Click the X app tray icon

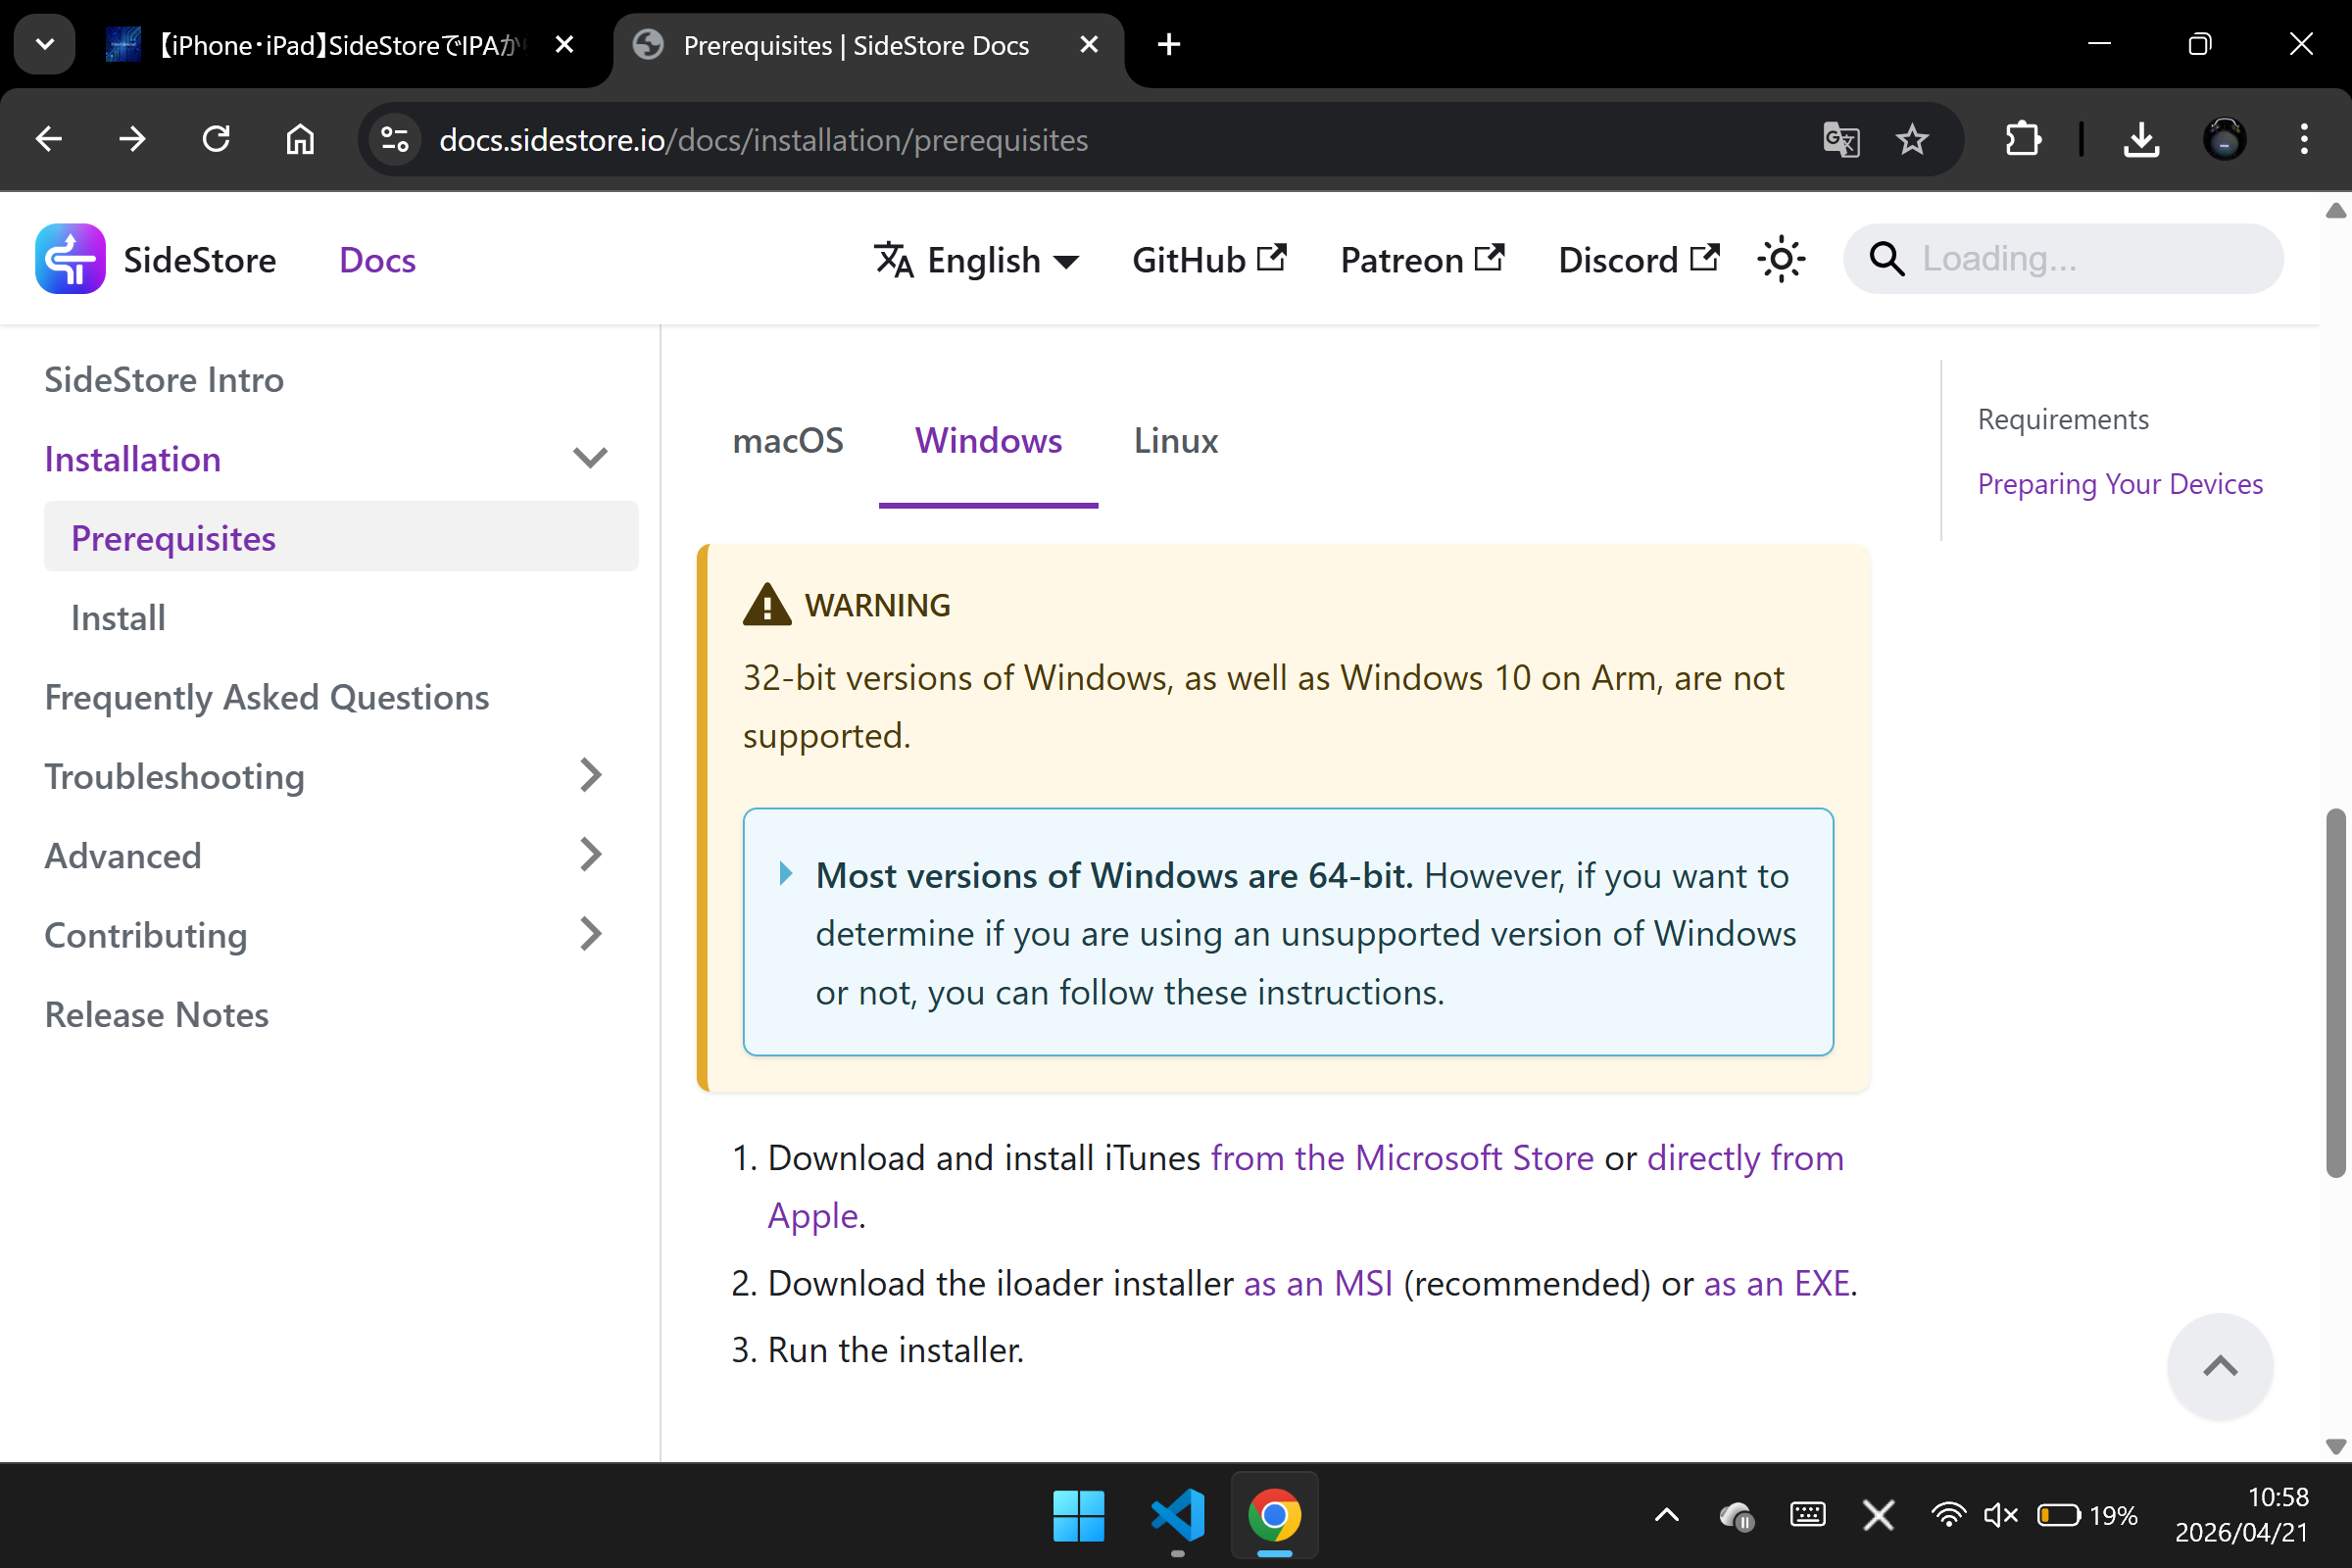tap(1878, 1516)
